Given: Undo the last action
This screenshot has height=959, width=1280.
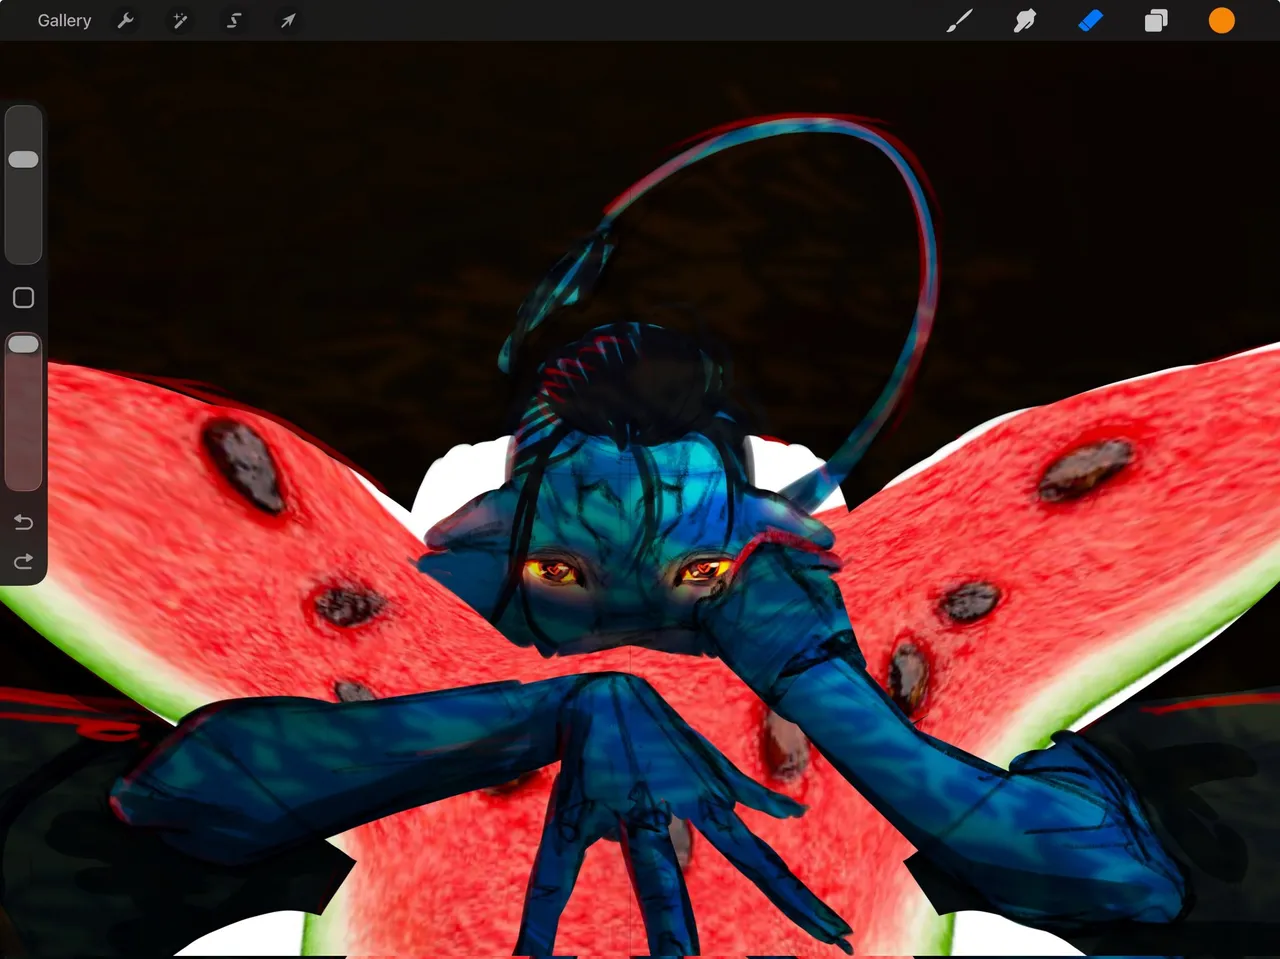Looking at the screenshot, I should coord(23,522).
